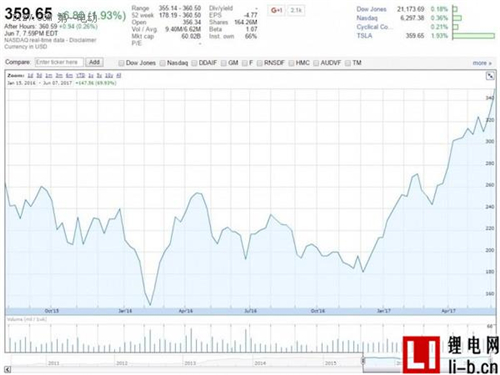
Task: Enable the Nasdaq comparison checkbox
Action: [162, 63]
